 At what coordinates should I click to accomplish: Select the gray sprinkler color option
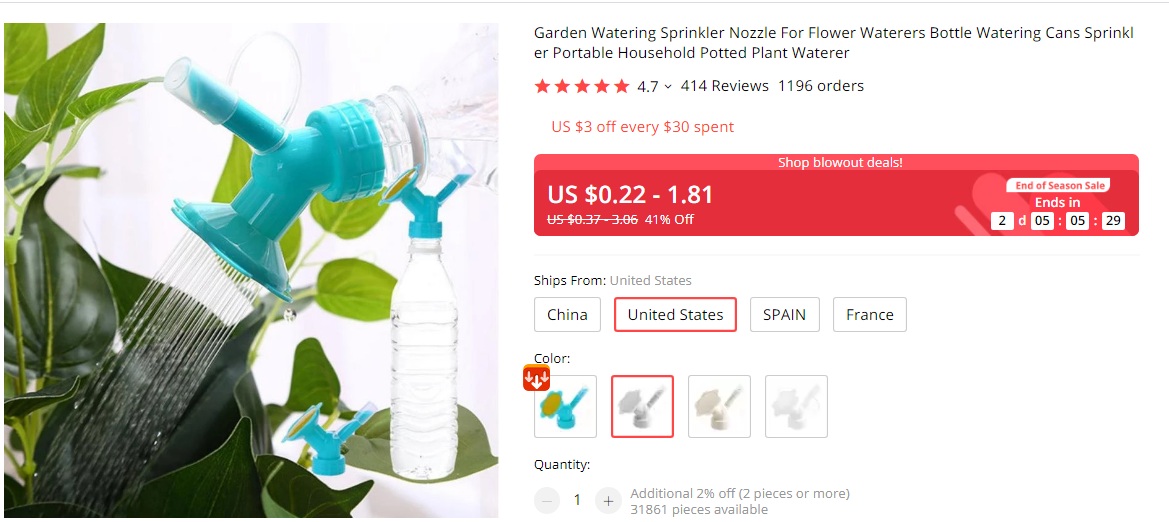pyautogui.click(x=643, y=406)
